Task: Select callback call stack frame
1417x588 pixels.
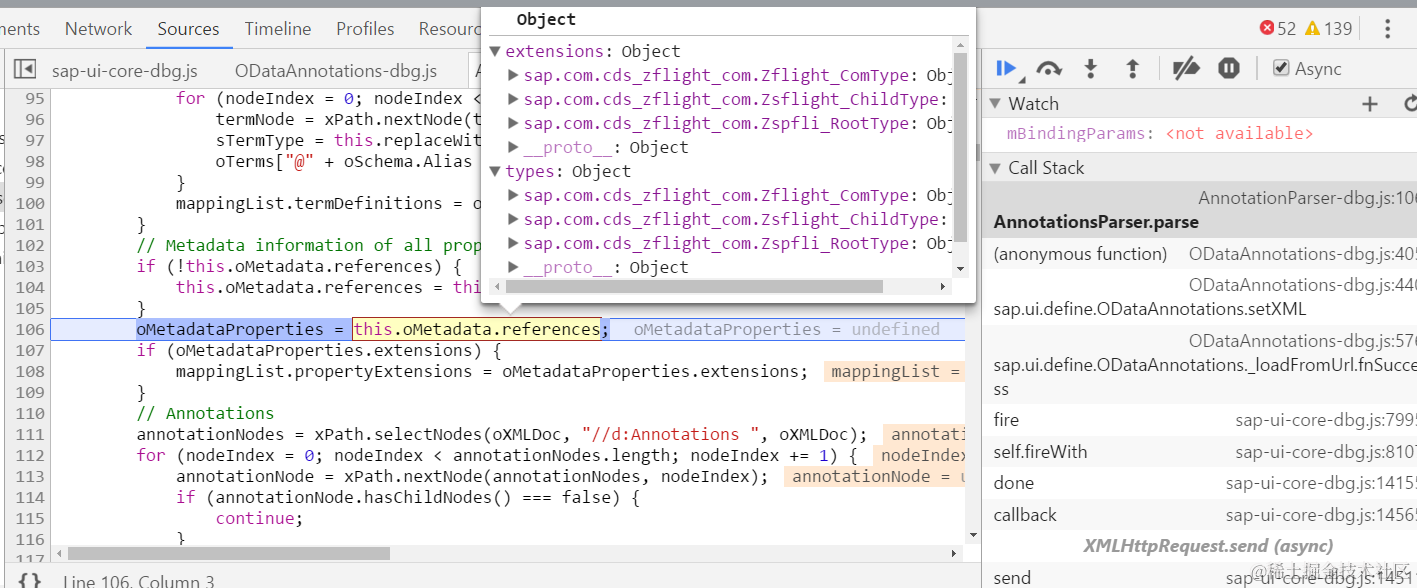Action: pos(1200,515)
